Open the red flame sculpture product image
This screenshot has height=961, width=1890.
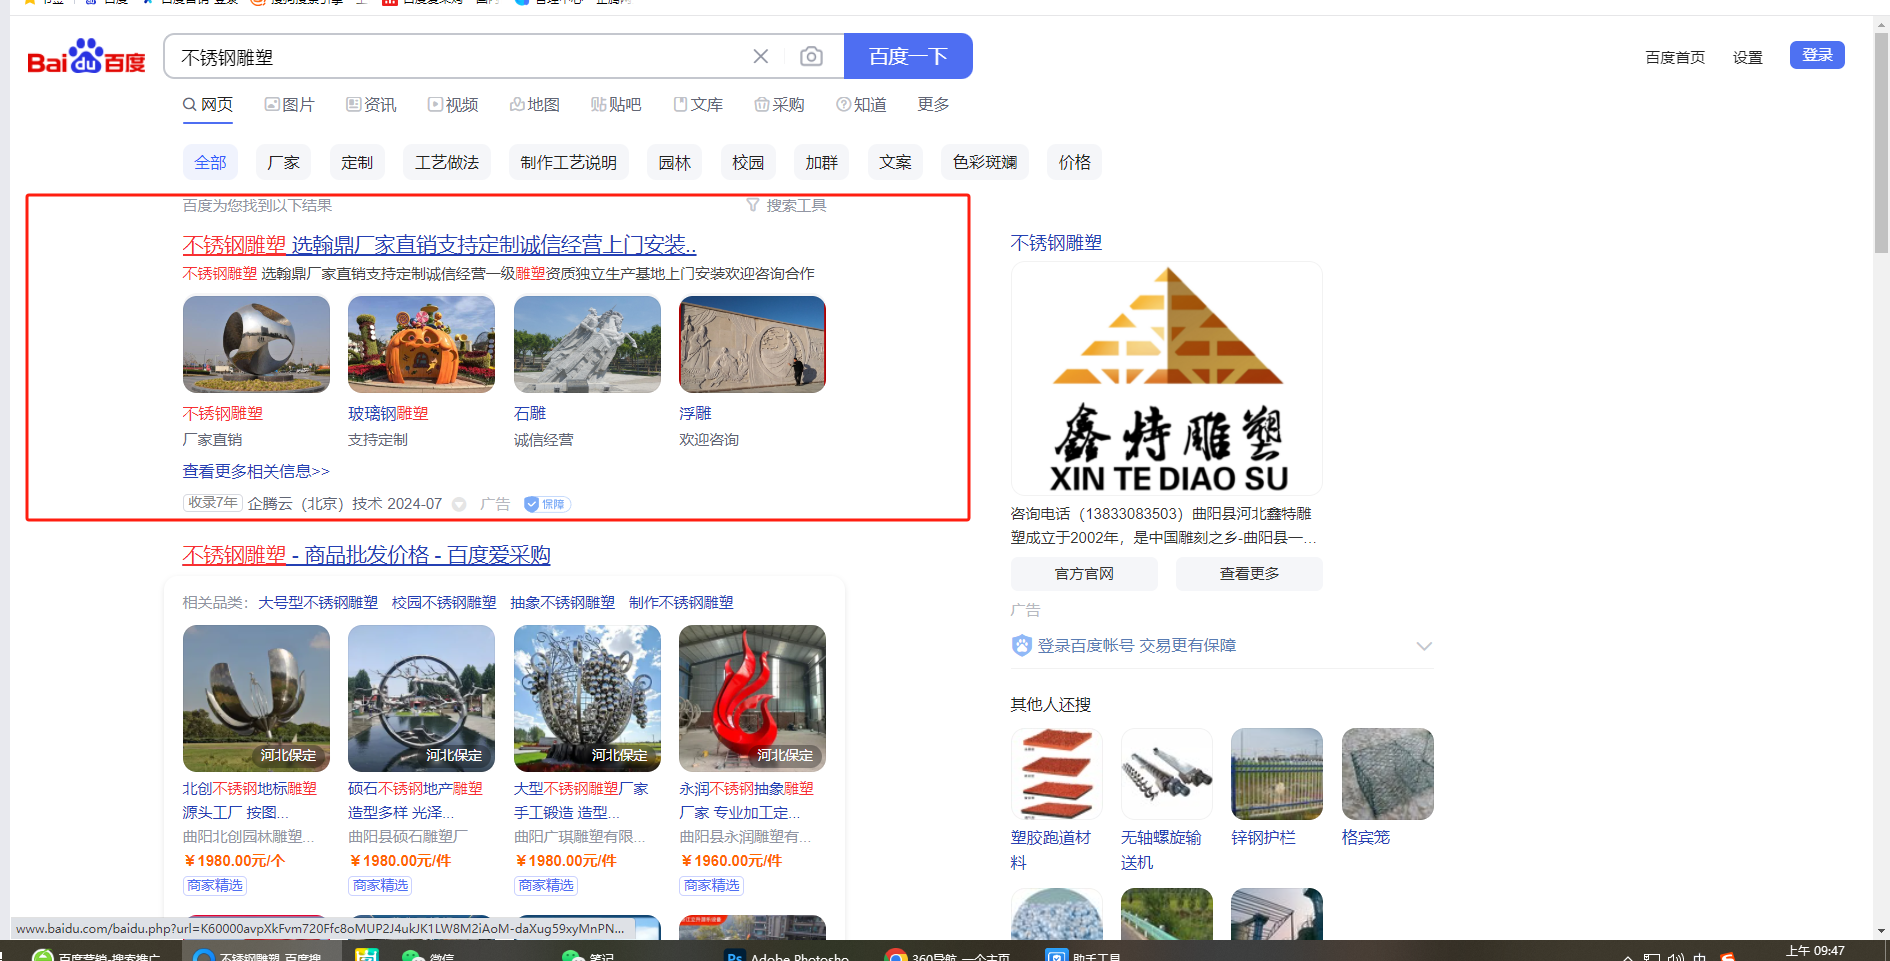click(x=752, y=698)
